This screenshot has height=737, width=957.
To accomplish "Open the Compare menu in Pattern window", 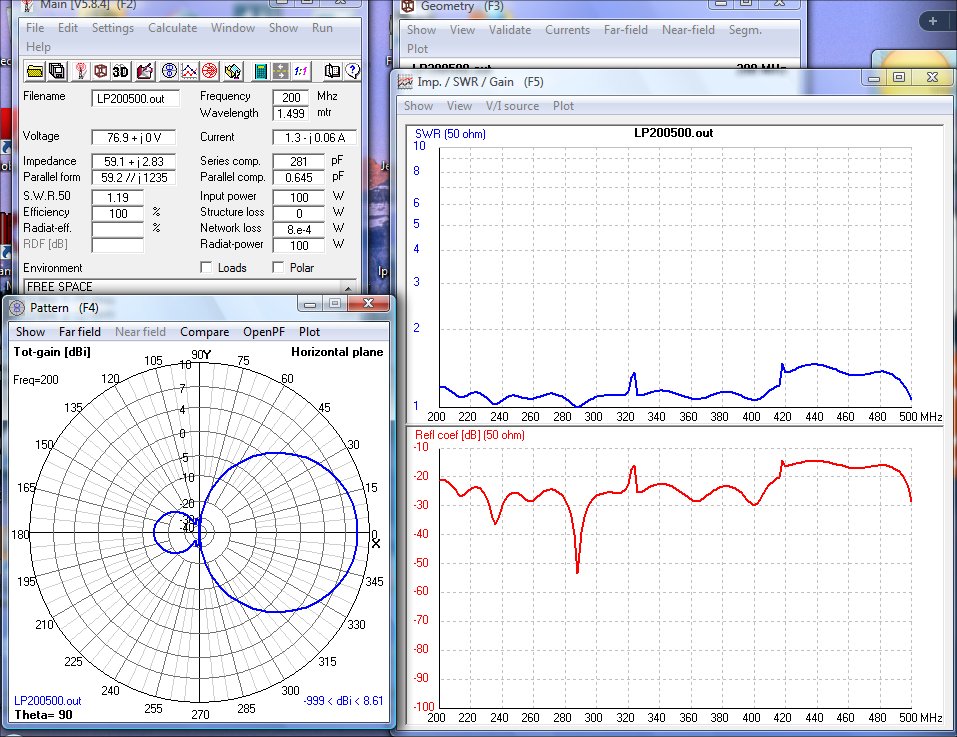I will tap(204, 332).
